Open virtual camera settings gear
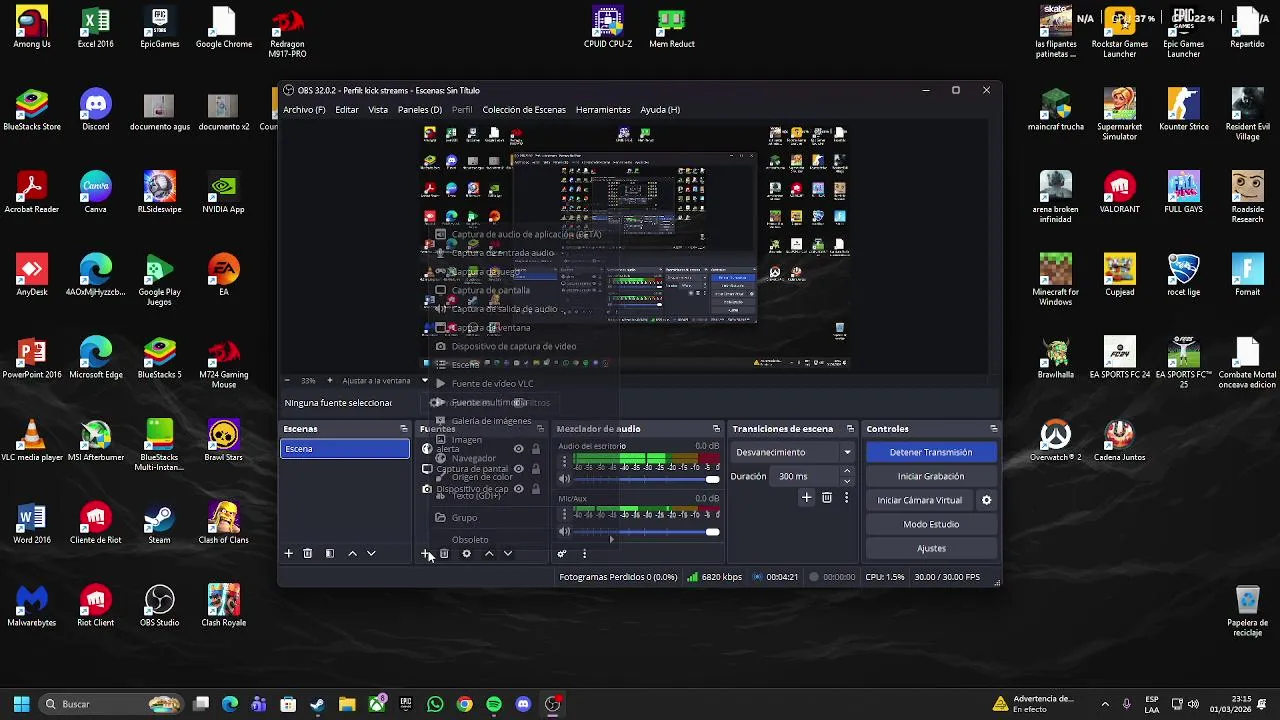 pyautogui.click(x=987, y=500)
